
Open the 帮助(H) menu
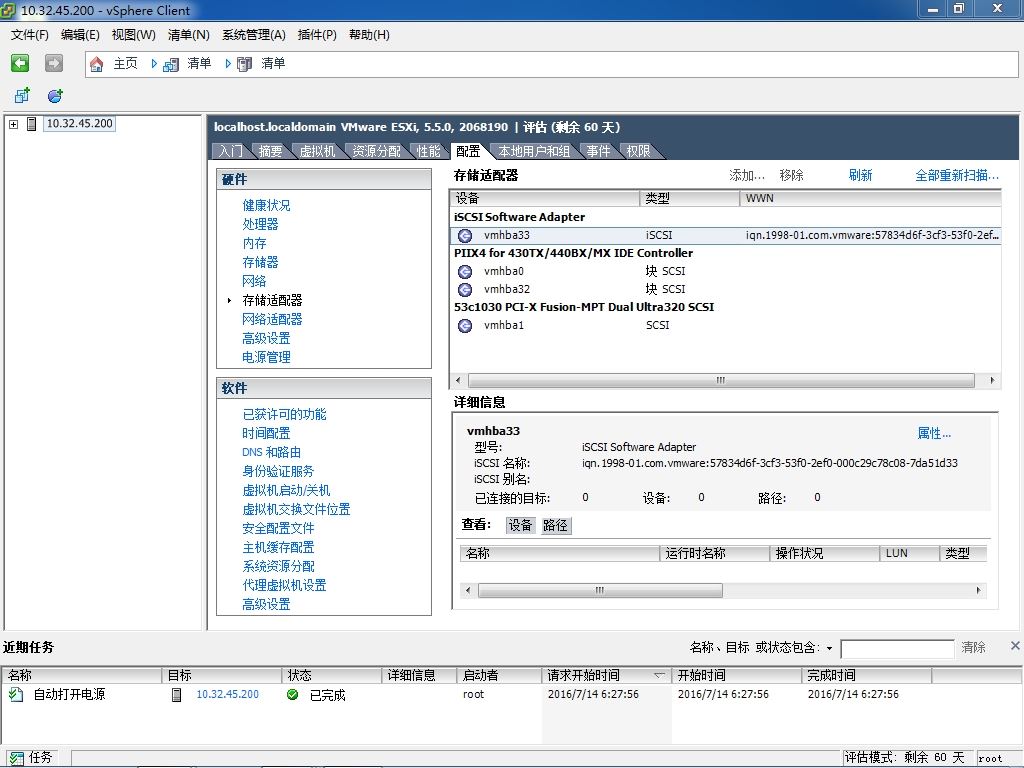369,35
